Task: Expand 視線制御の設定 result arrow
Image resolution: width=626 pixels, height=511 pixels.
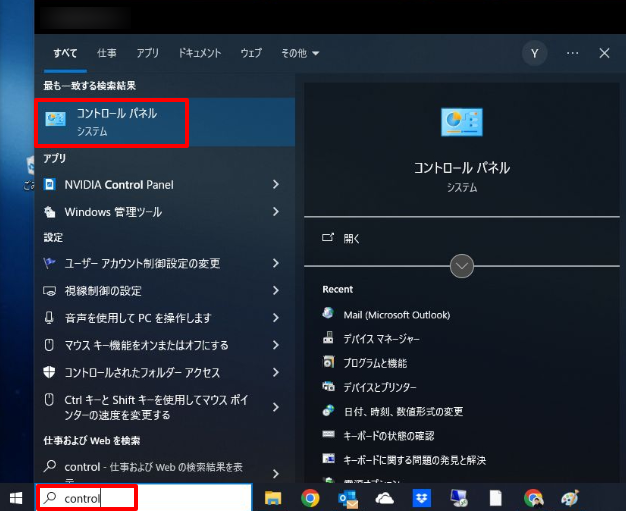Action: 276,291
